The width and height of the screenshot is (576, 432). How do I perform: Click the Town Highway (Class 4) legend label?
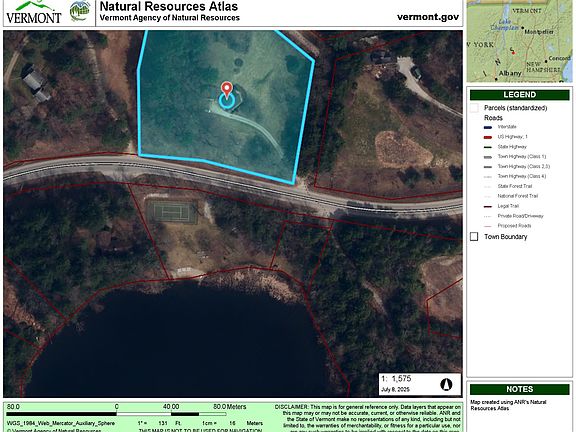(x=522, y=176)
